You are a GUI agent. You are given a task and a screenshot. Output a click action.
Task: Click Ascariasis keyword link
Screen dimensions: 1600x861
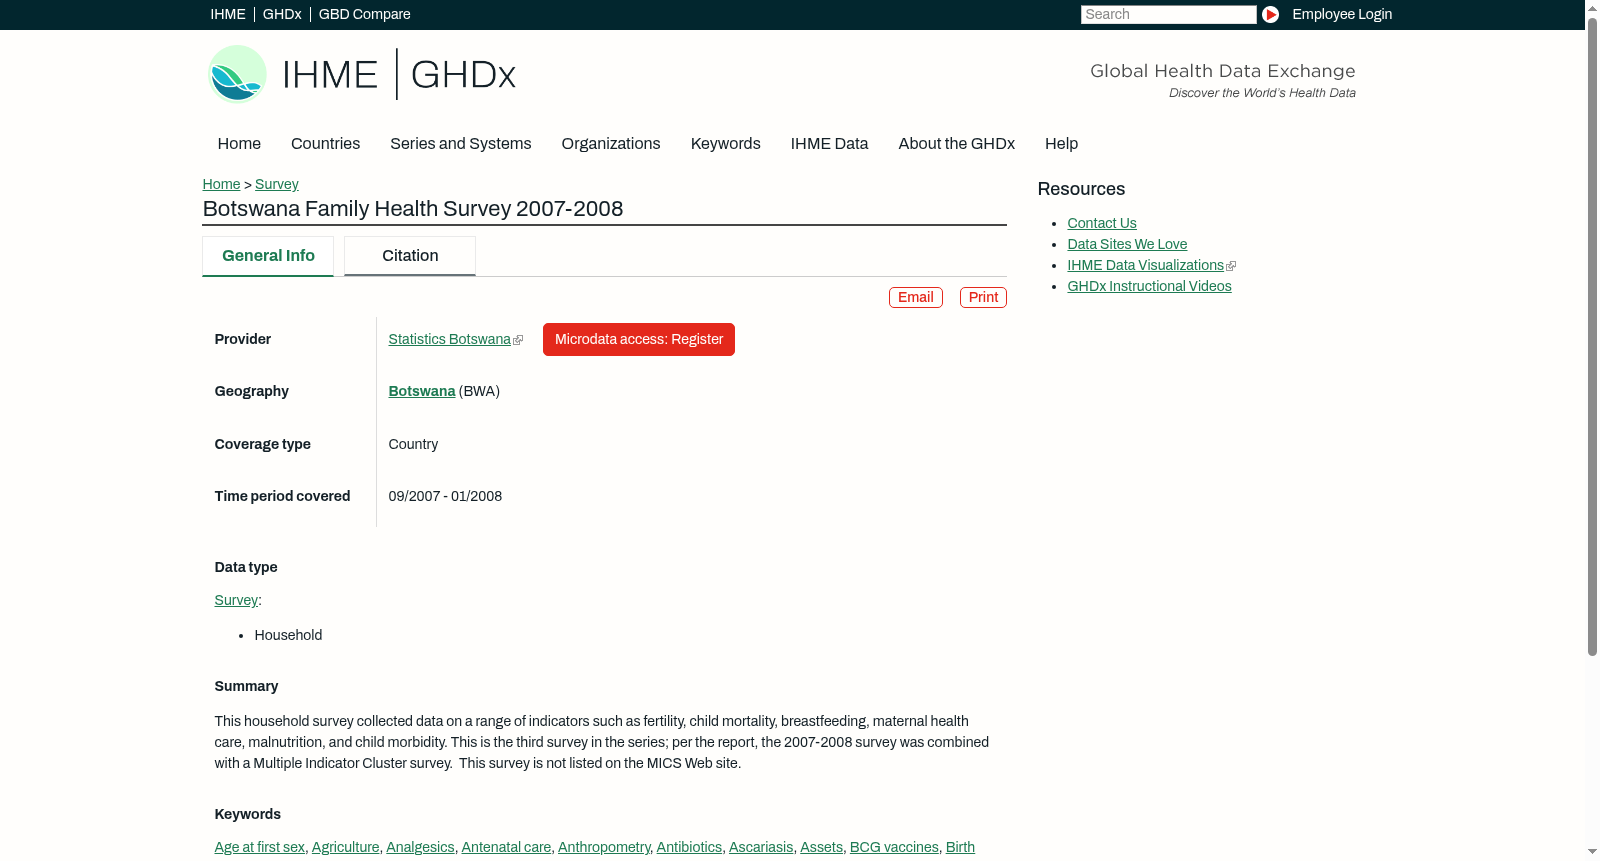point(761,847)
